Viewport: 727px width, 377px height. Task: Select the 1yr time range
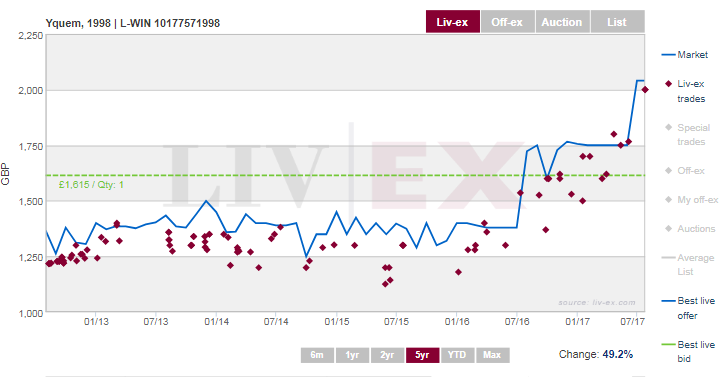point(352,355)
